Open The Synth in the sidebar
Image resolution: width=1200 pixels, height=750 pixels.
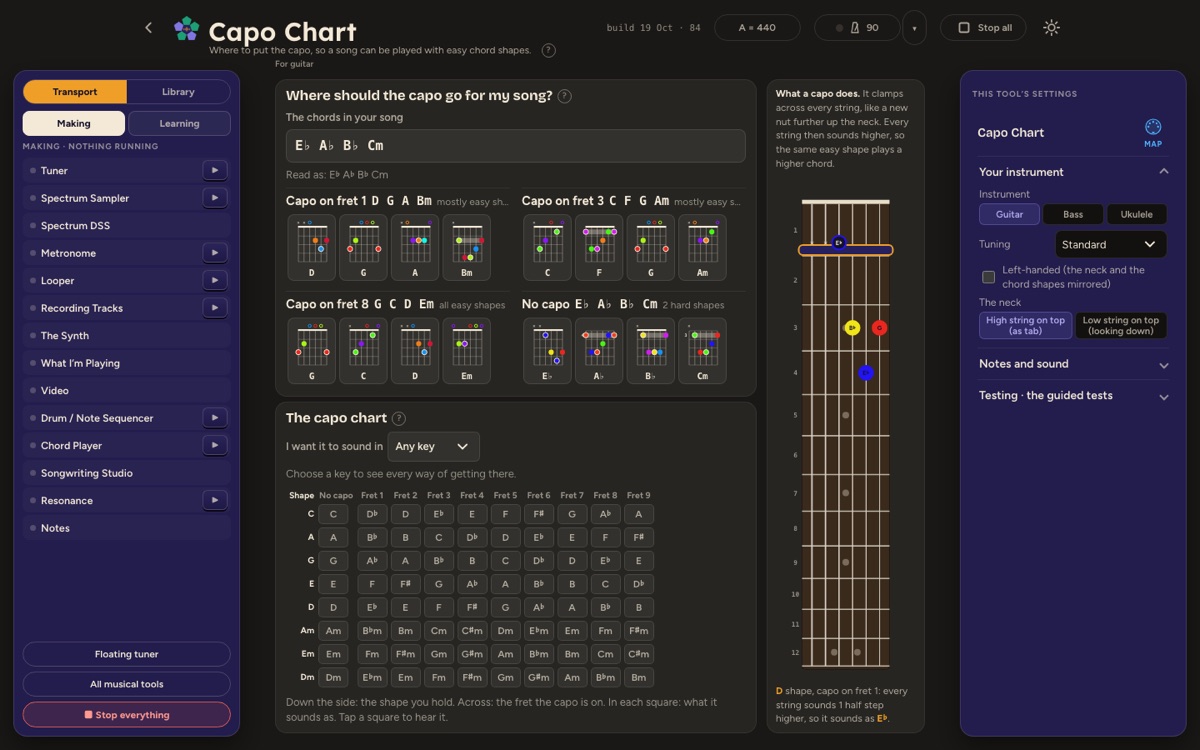pyautogui.click(x=126, y=336)
